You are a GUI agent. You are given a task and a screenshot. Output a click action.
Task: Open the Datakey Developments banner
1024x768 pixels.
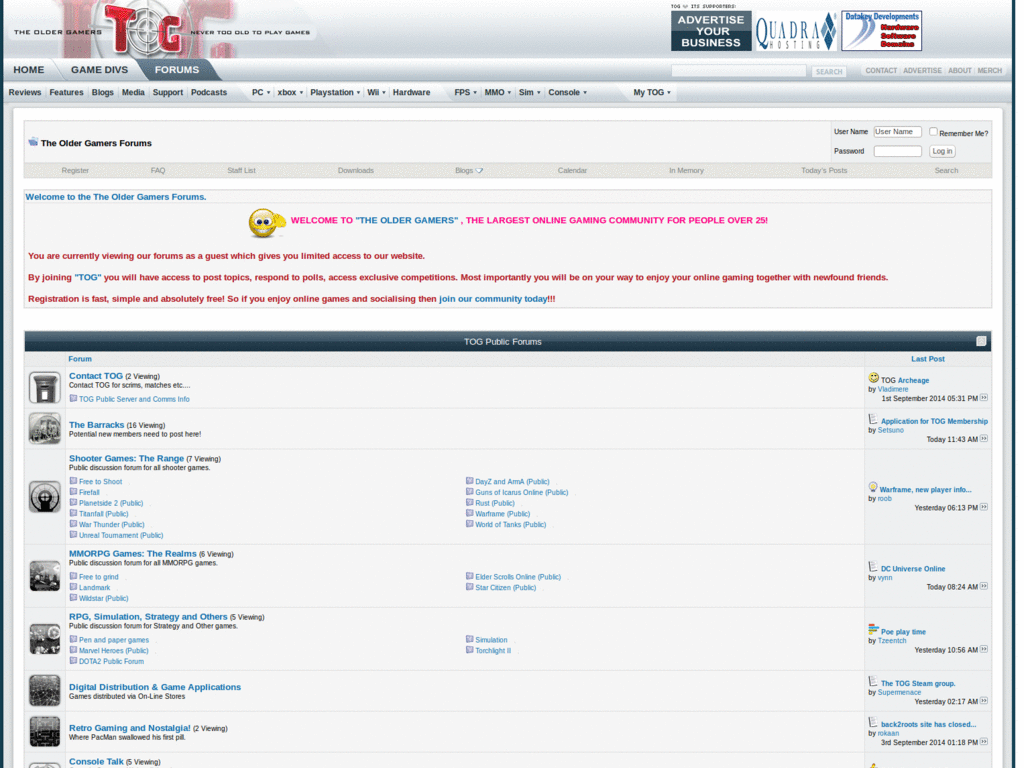pyautogui.click(x=881, y=31)
